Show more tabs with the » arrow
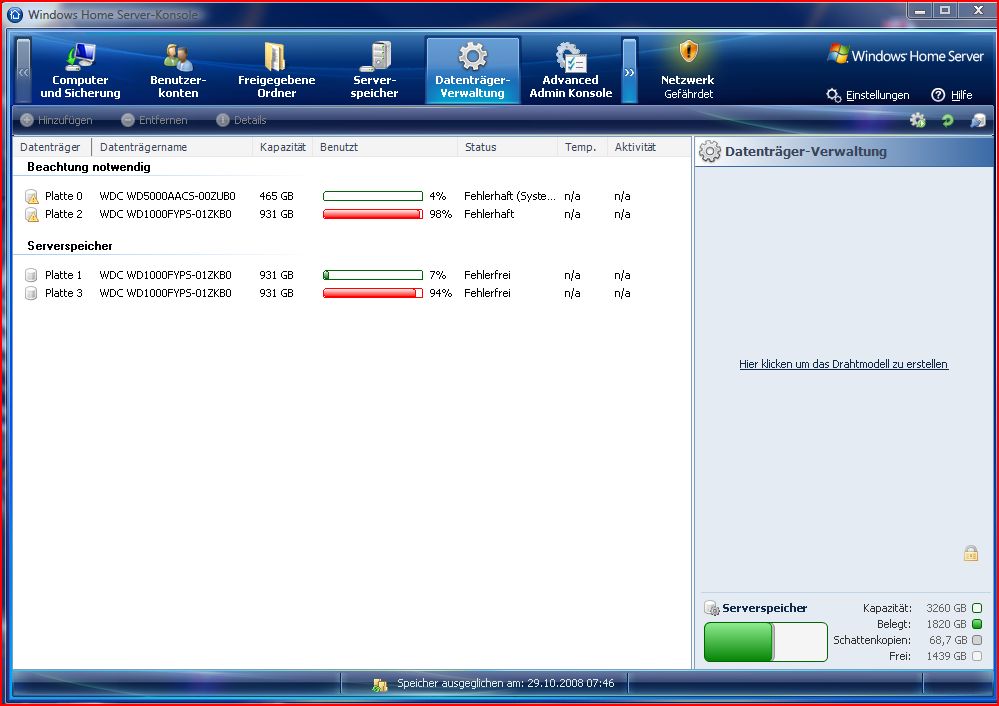 click(x=629, y=70)
